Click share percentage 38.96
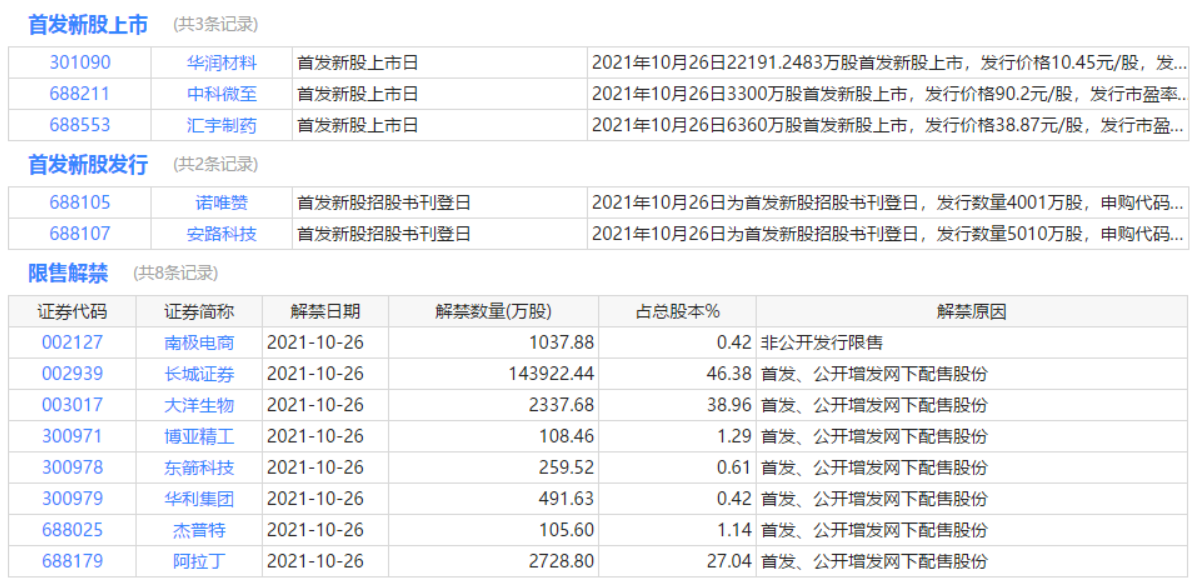The height and width of the screenshot is (580, 1199). tap(729, 405)
